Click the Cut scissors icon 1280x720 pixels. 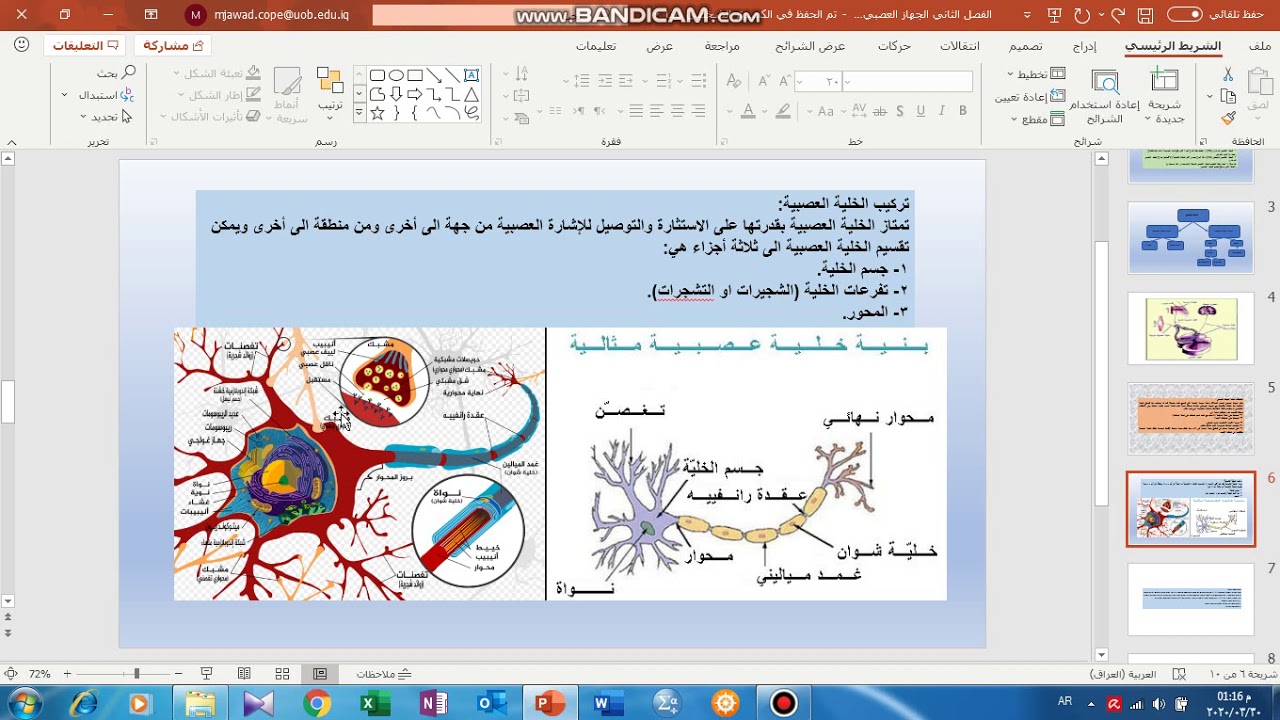(x=1228, y=76)
